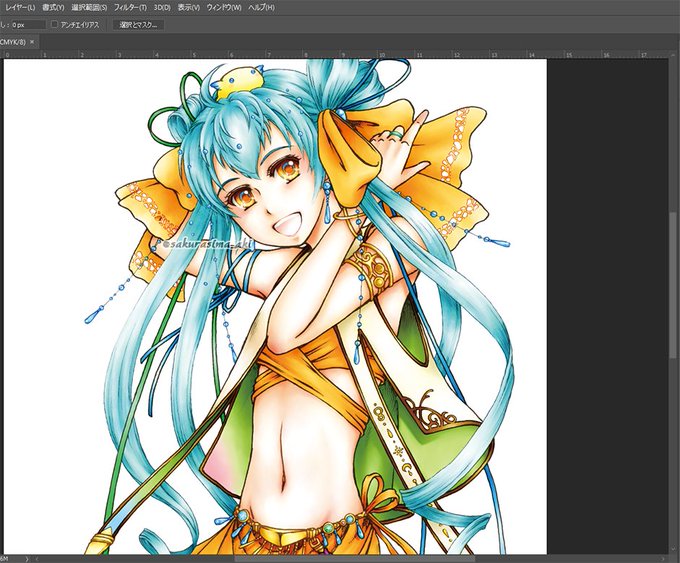680x563 pixels.
Task: Open the 選択範囲(S) menu
Action: pyautogui.click(x=89, y=8)
